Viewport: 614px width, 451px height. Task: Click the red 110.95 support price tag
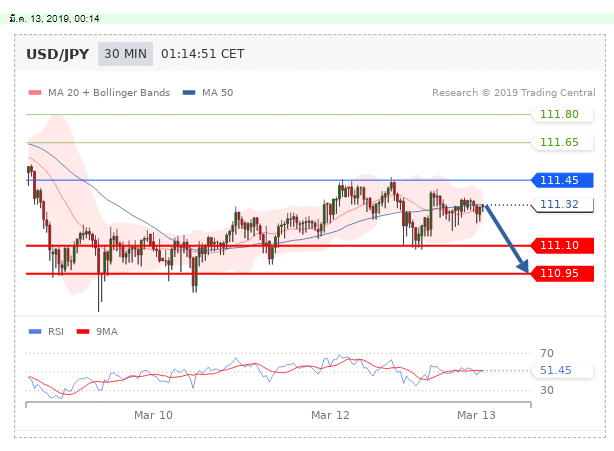click(562, 273)
